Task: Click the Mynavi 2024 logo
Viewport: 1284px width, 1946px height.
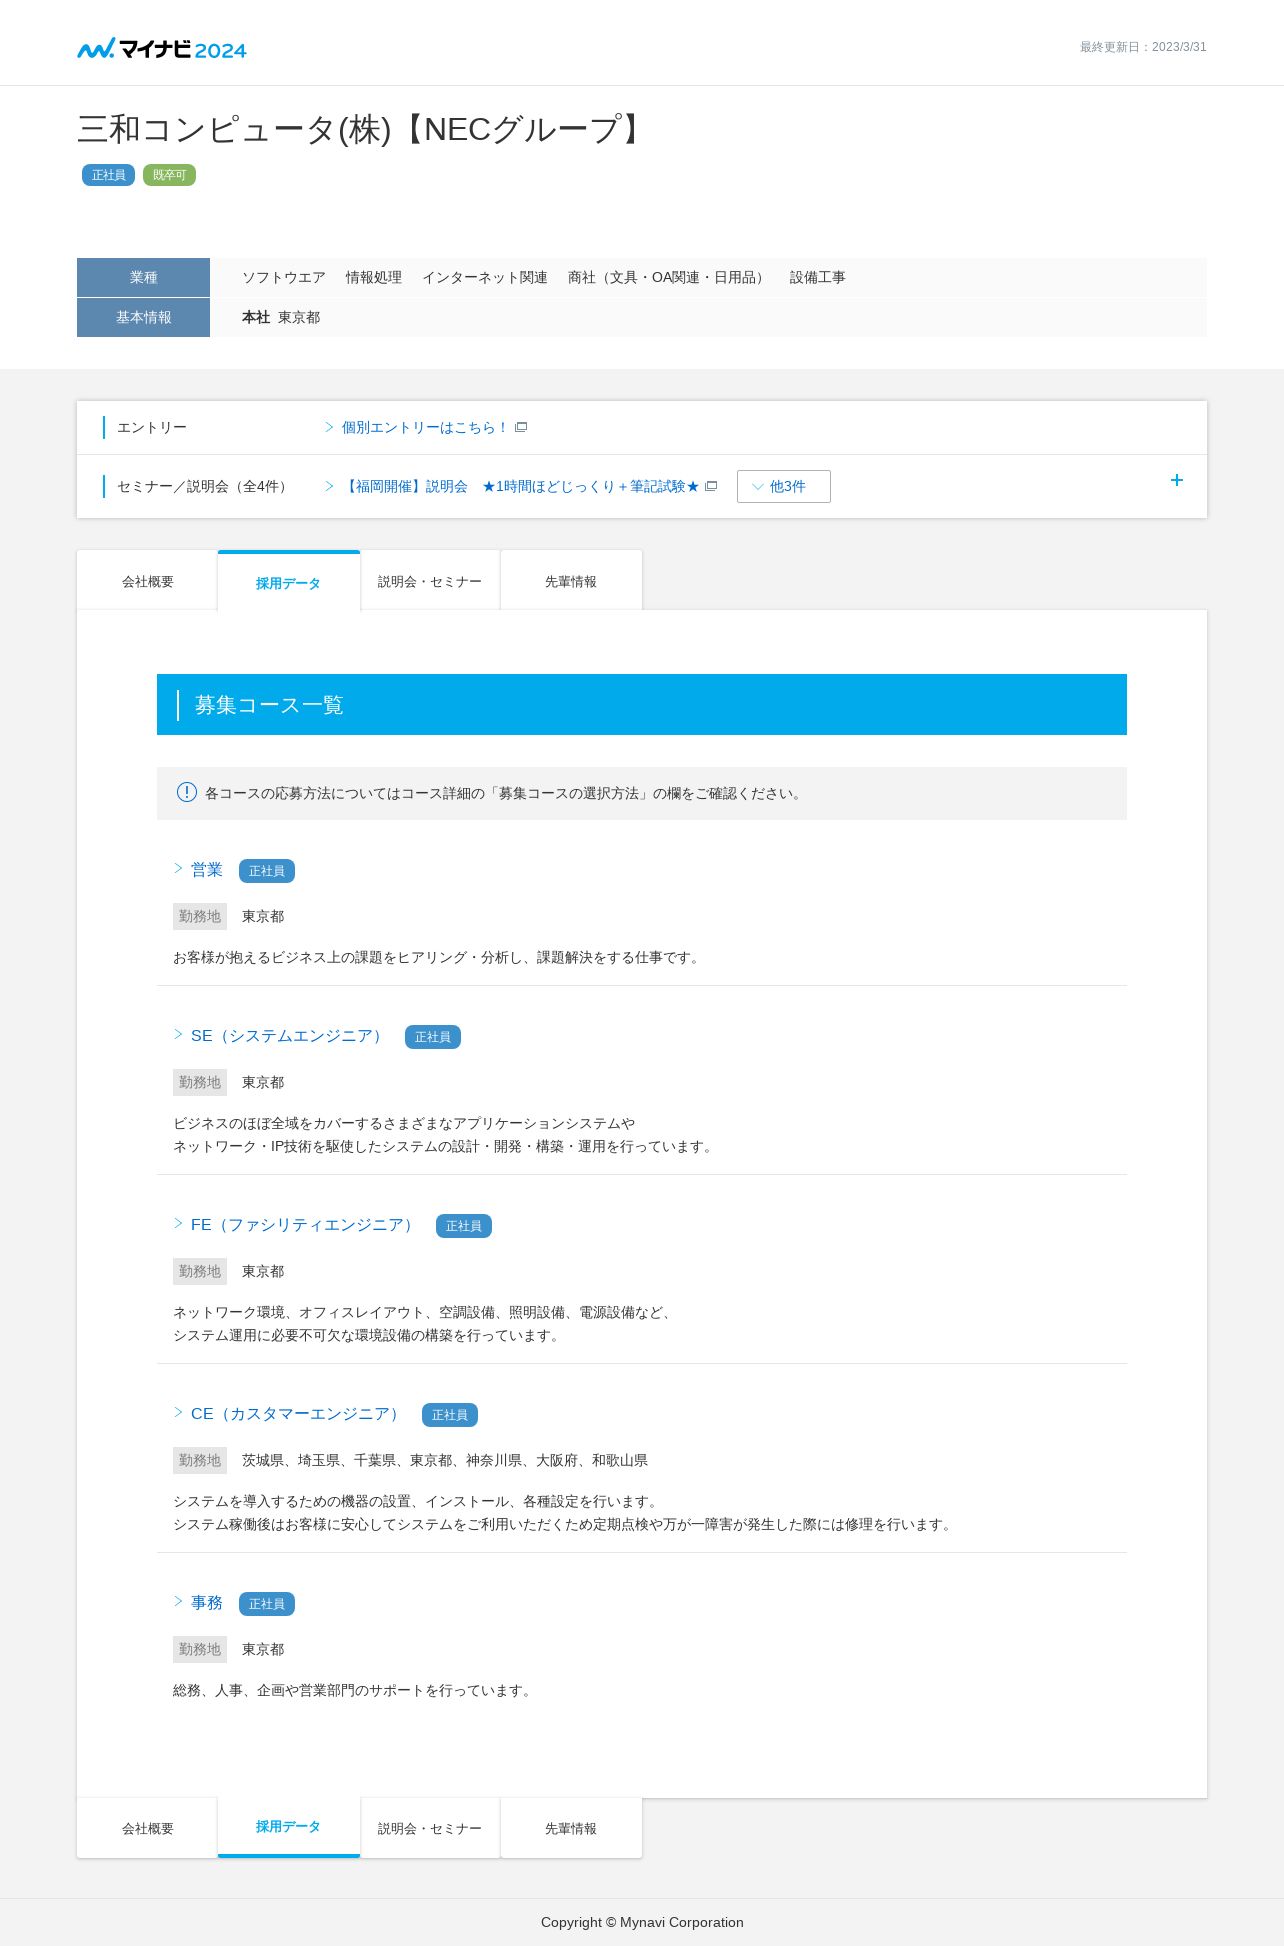Action: [162, 48]
